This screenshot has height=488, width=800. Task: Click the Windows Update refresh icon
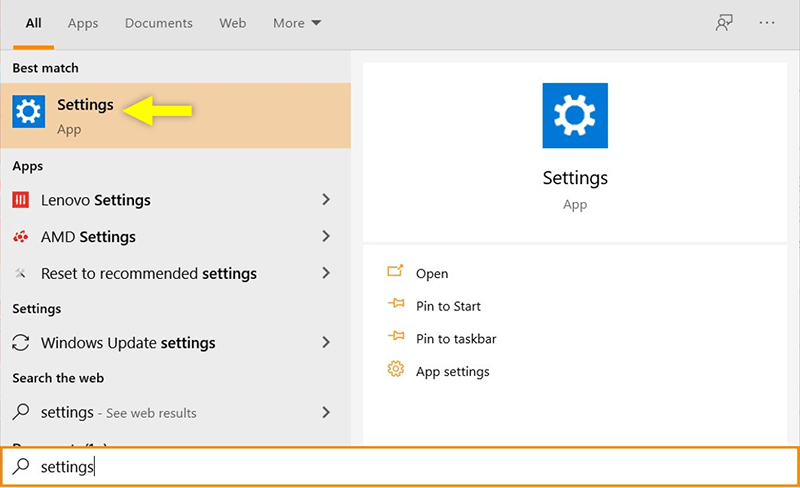[x=21, y=343]
